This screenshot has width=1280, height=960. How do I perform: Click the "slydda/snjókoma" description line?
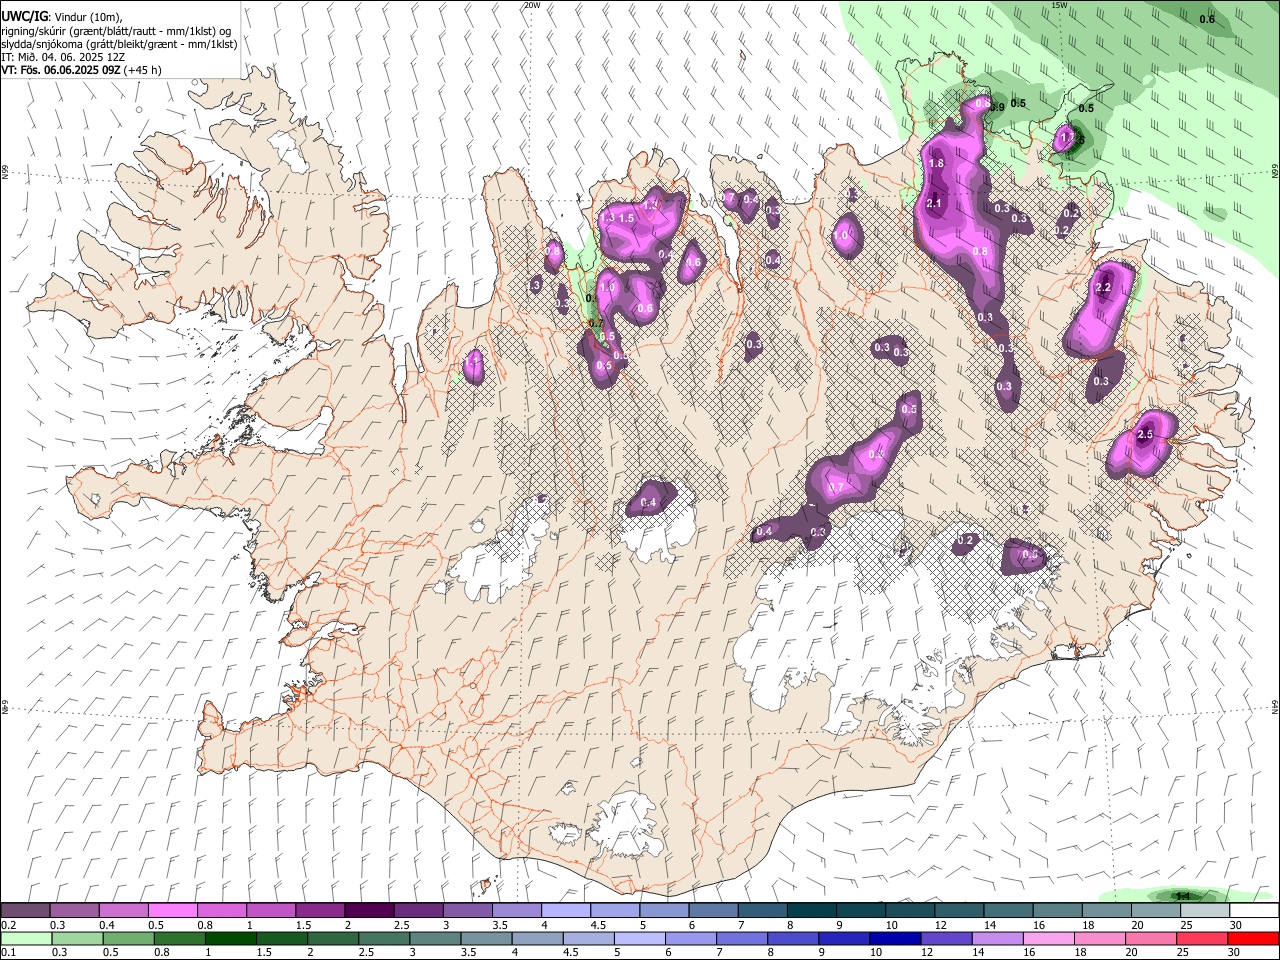(119, 44)
